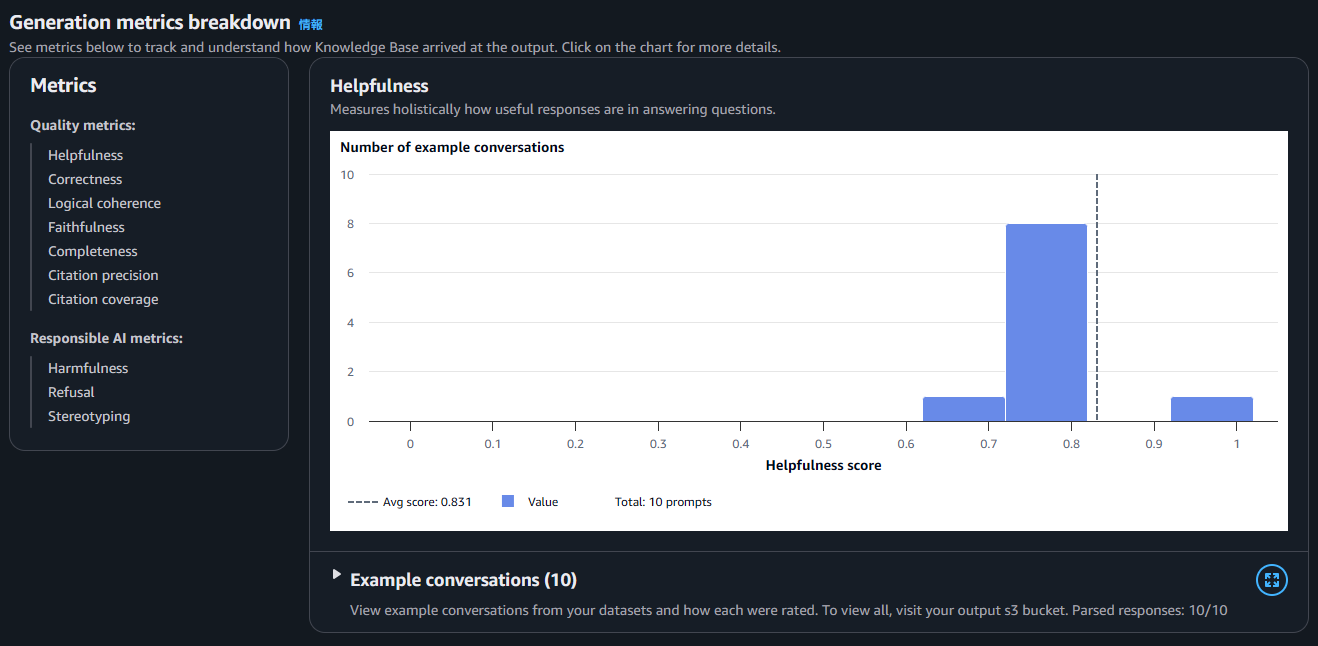The height and width of the screenshot is (646, 1318).
Task: Select the Helpfulness metric
Action: pyautogui.click(x=85, y=155)
